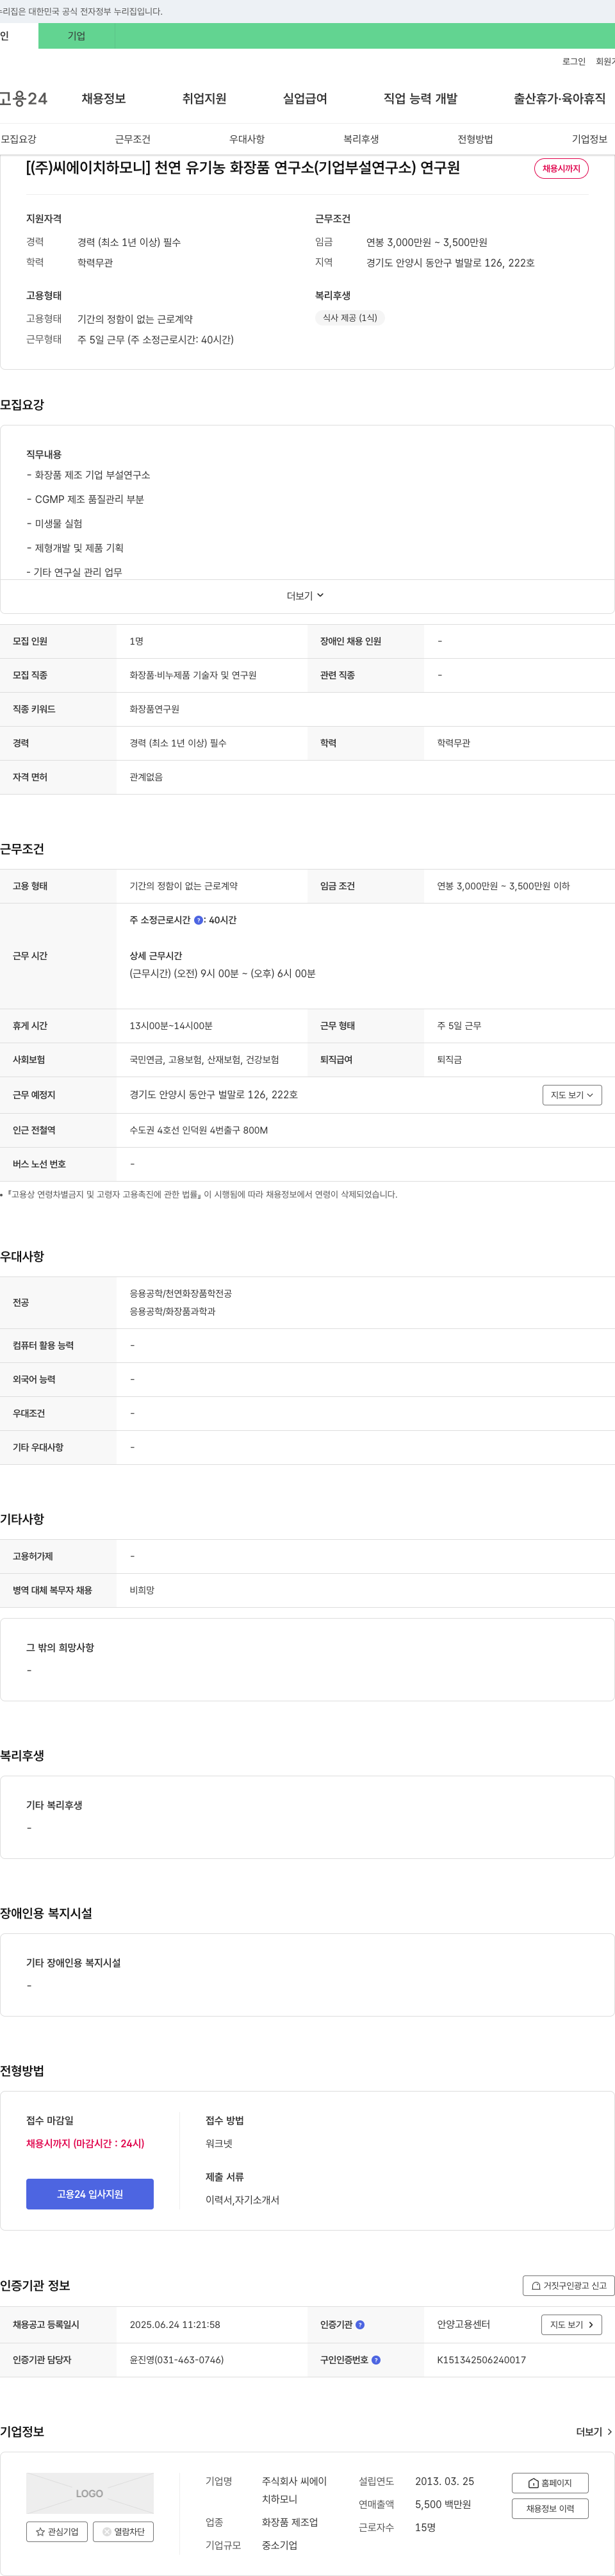Open the 취업지원 menu

point(204,98)
